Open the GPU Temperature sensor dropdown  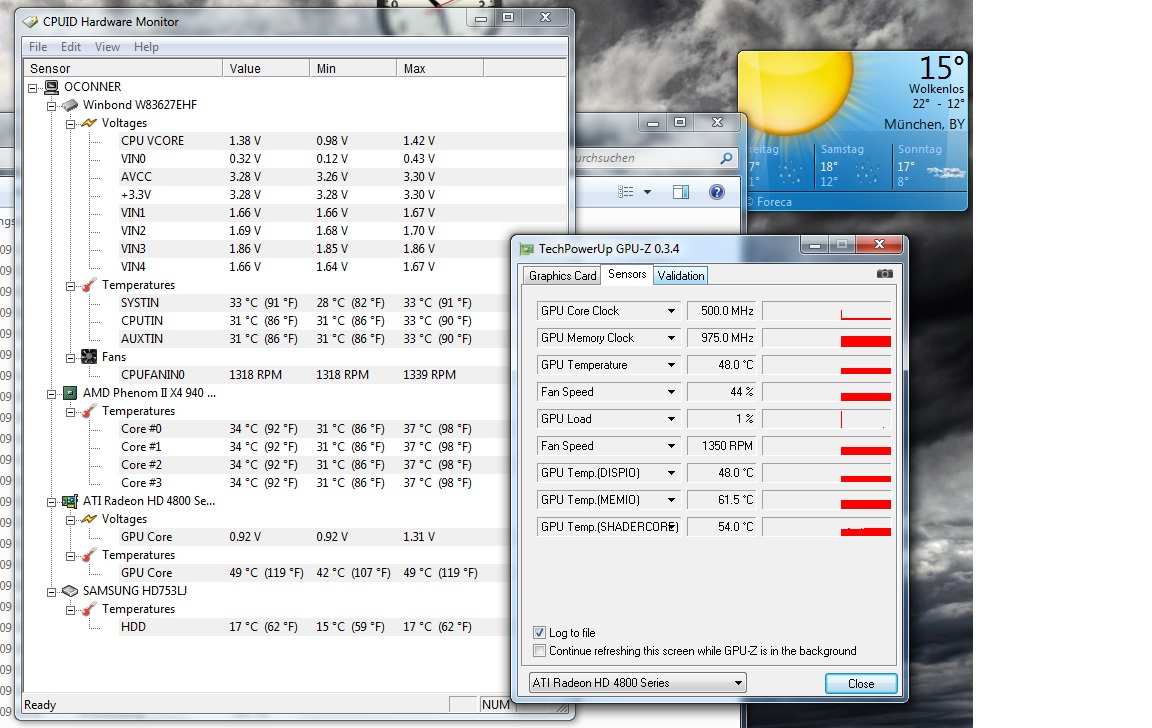(x=671, y=365)
